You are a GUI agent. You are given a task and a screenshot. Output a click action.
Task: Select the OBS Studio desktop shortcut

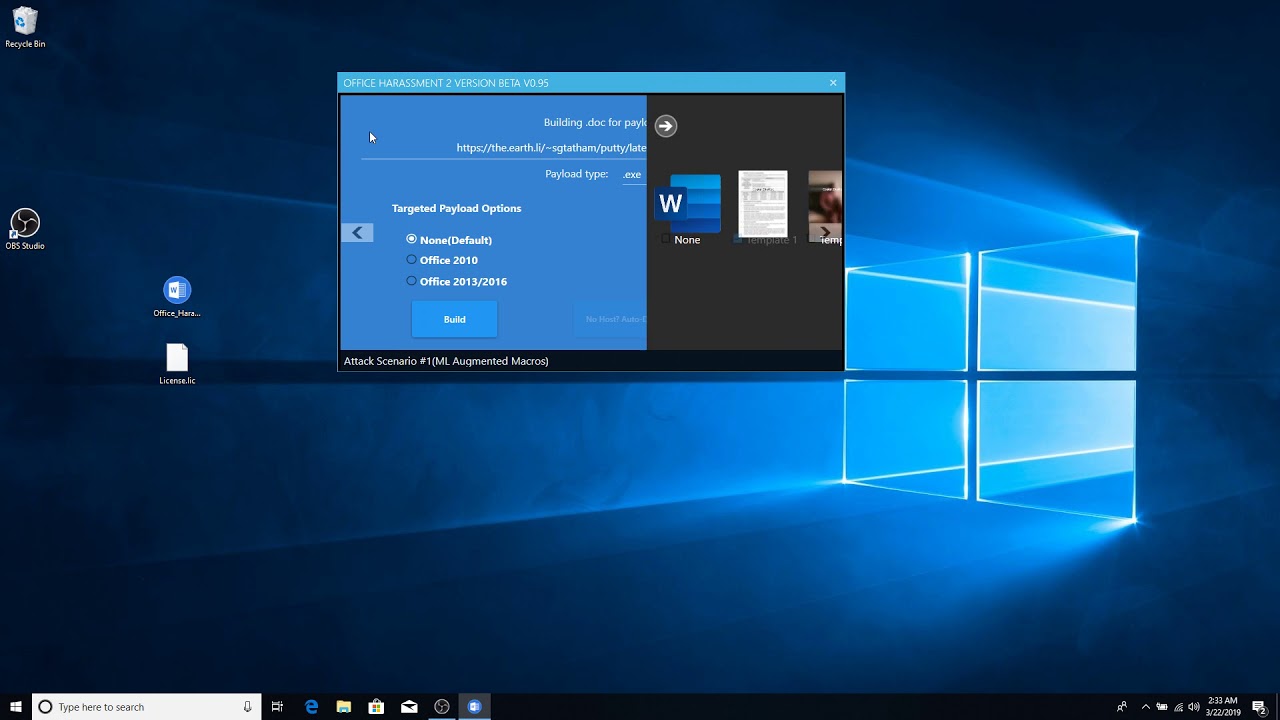(25, 229)
